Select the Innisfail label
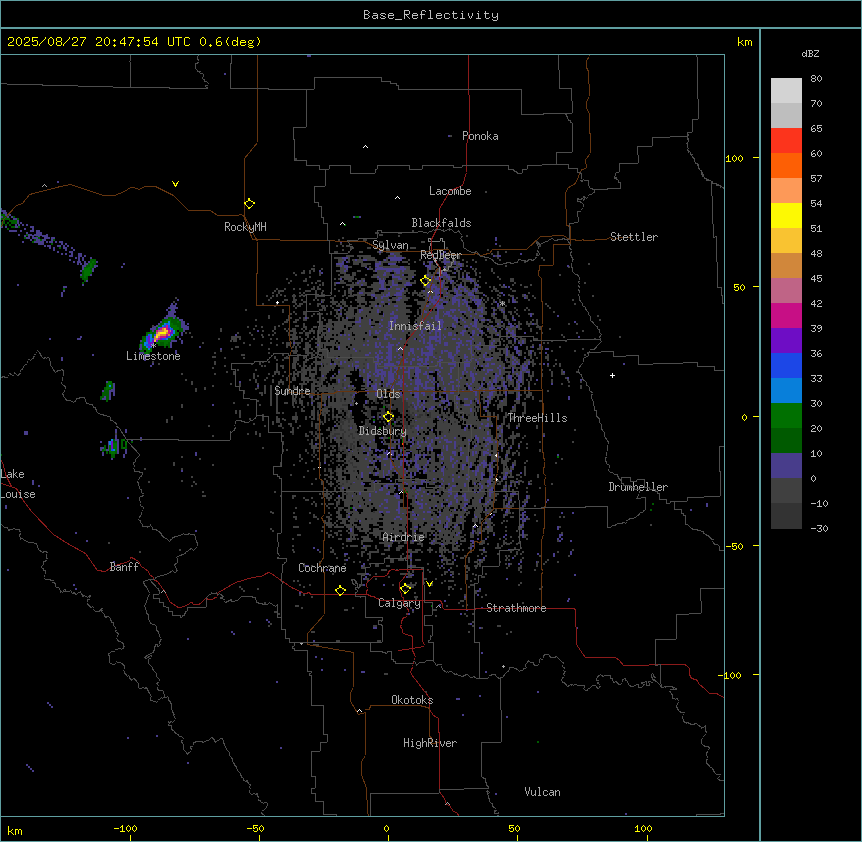 pos(415,326)
